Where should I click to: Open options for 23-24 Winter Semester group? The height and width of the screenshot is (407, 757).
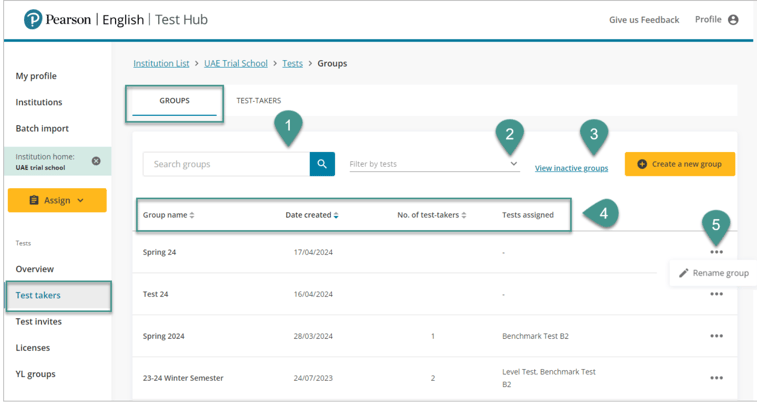[x=716, y=378]
